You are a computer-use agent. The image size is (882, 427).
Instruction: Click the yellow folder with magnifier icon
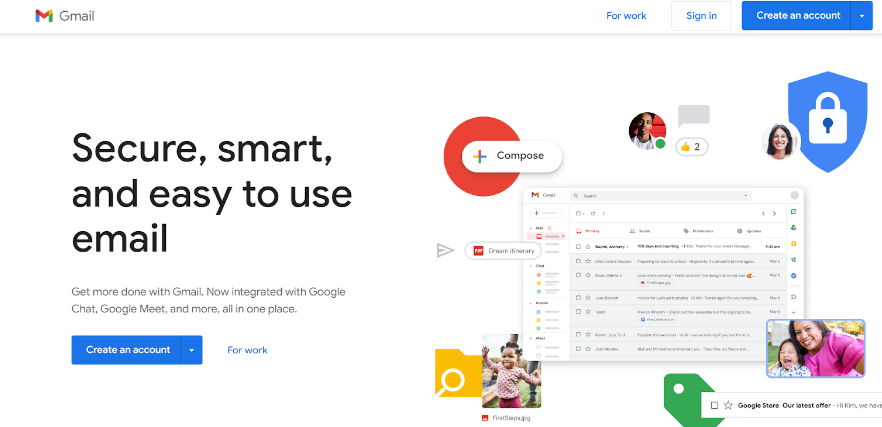[458, 373]
